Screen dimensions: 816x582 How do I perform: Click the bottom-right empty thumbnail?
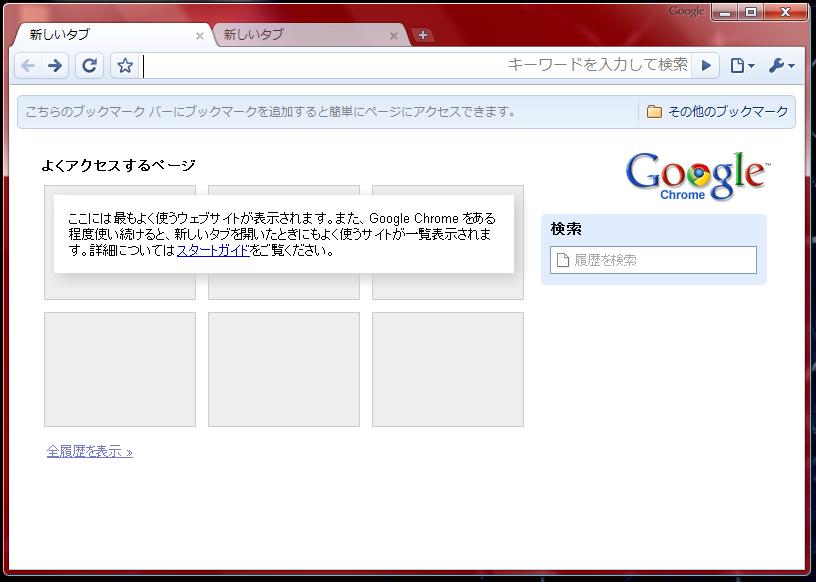448,370
